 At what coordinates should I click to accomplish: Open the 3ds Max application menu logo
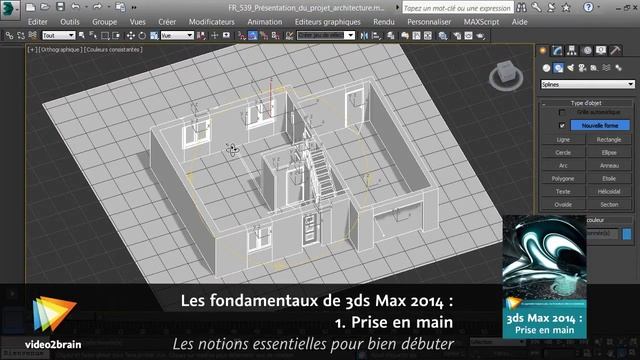pos(10,9)
